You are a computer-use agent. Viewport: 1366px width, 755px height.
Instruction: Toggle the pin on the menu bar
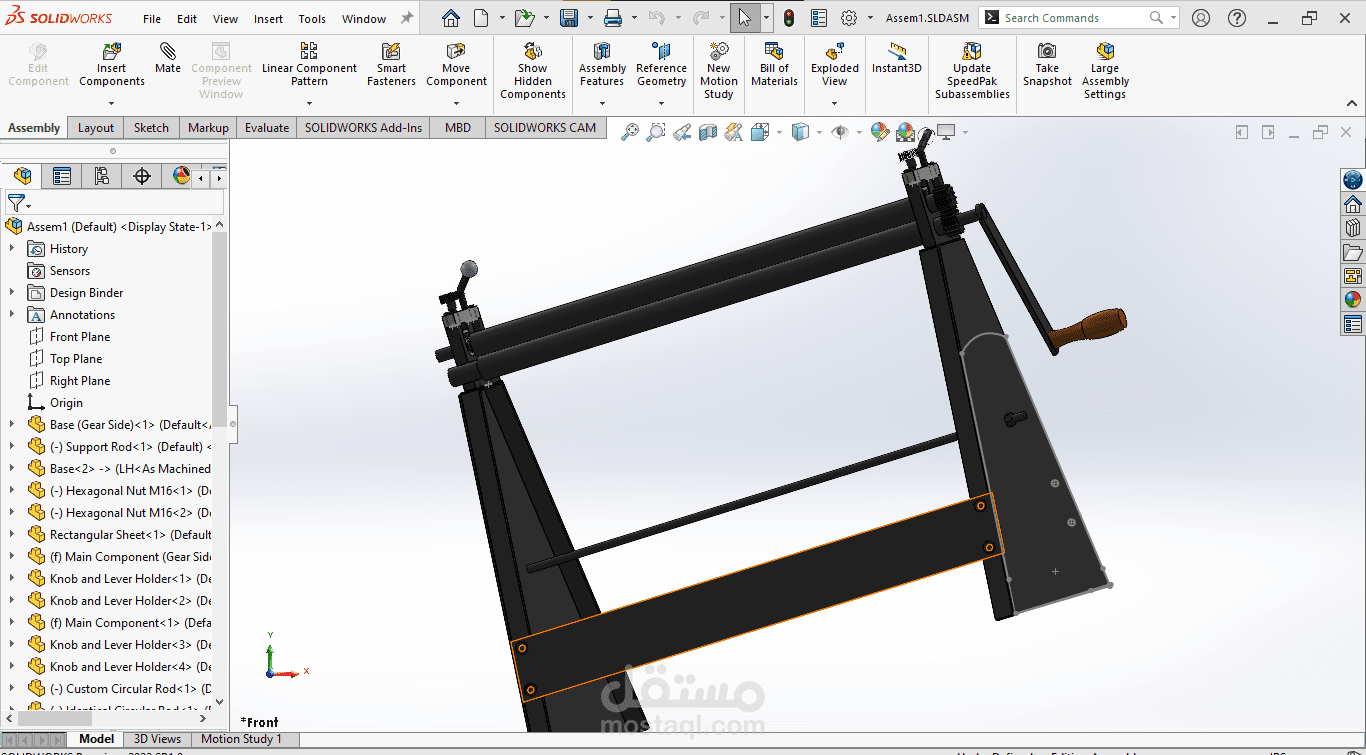click(406, 18)
